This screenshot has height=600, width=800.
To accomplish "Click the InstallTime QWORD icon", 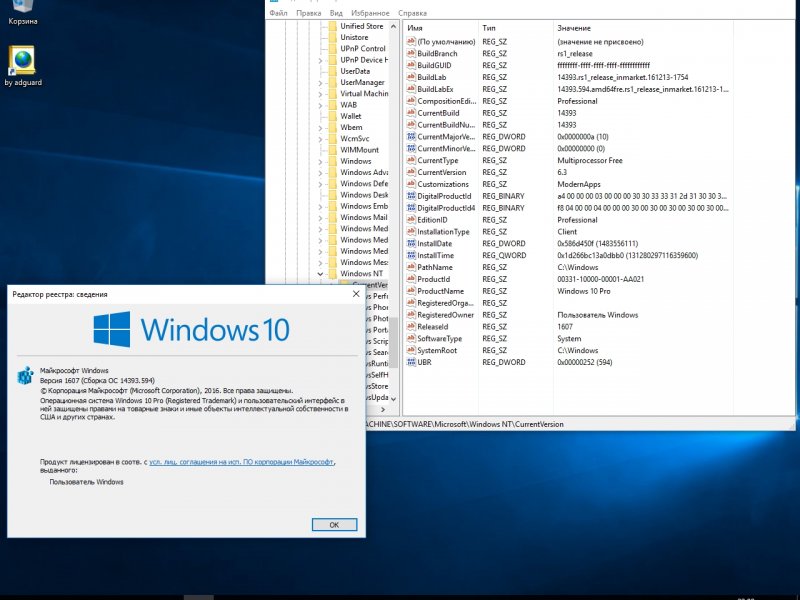I will [x=411, y=255].
